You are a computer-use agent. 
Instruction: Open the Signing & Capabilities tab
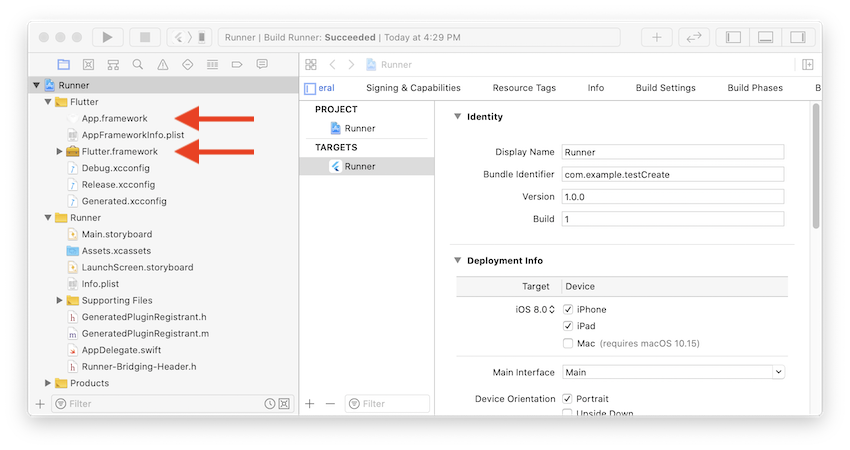[413, 88]
